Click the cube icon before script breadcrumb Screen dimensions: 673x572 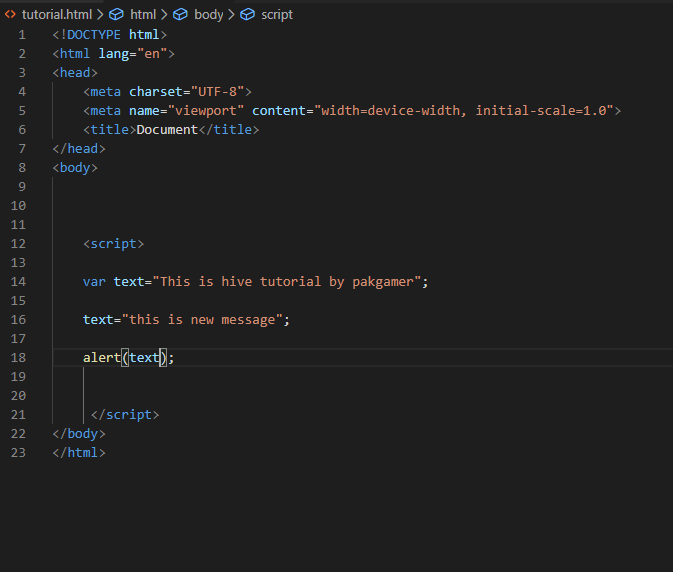coord(247,15)
